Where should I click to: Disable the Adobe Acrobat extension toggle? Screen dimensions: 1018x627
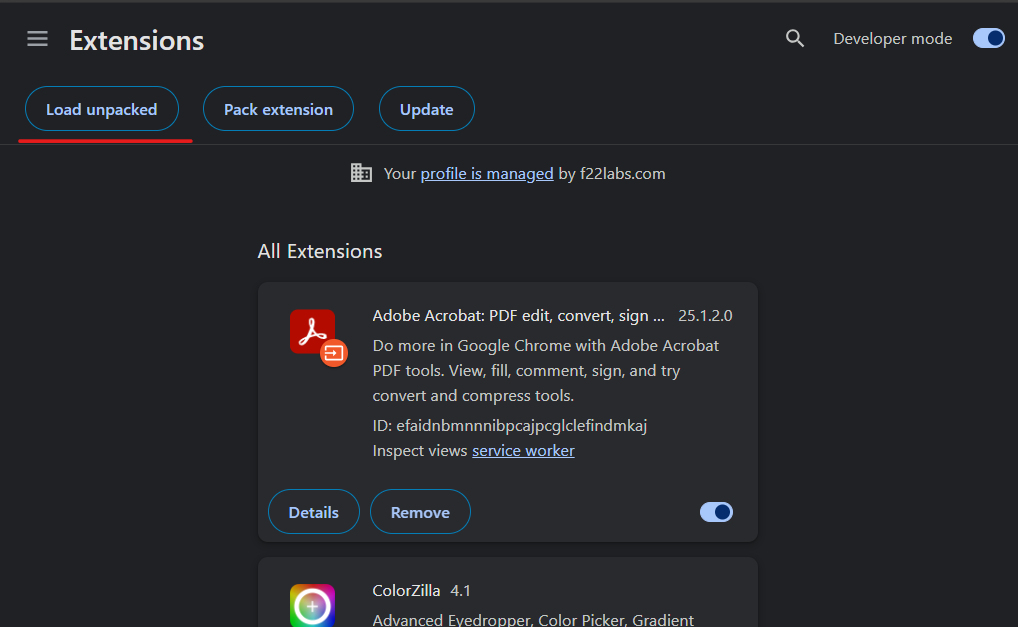click(x=716, y=512)
